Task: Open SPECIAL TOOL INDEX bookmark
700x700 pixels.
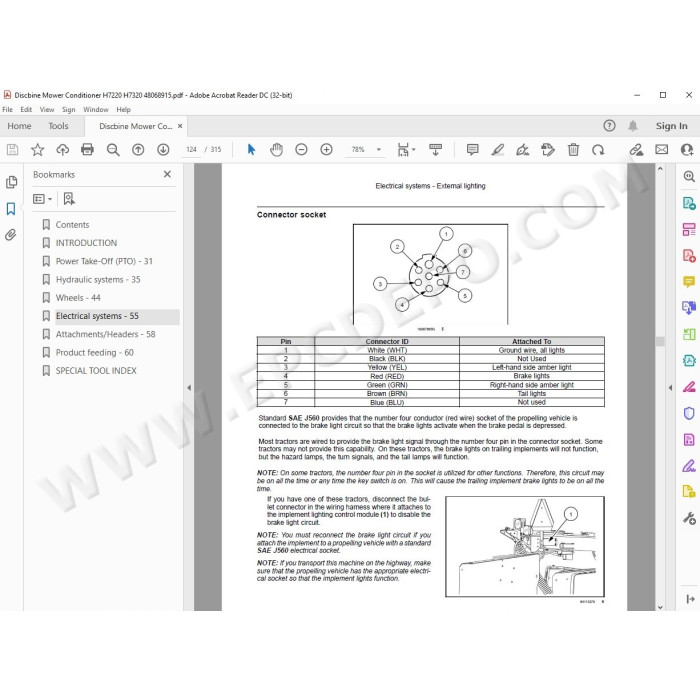Action: (x=96, y=371)
